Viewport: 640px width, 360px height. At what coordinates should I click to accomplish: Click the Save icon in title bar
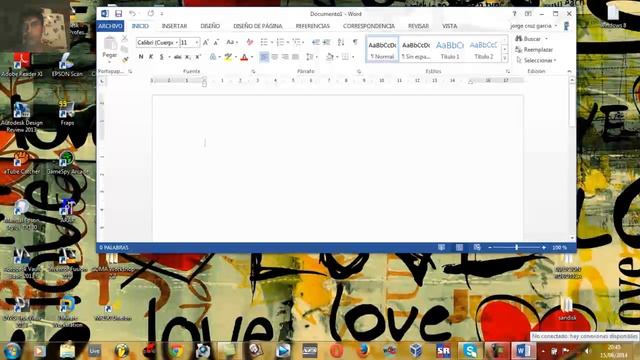tap(118, 14)
